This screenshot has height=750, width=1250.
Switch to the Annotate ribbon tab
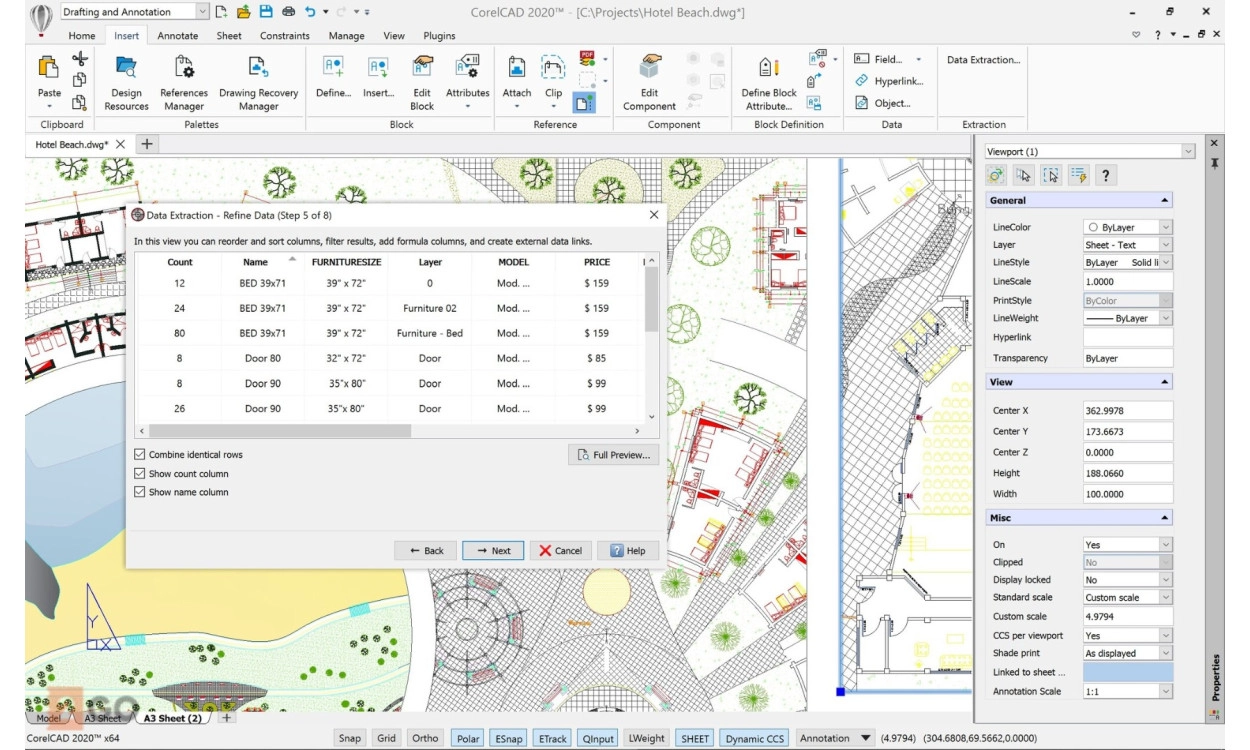click(x=178, y=36)
